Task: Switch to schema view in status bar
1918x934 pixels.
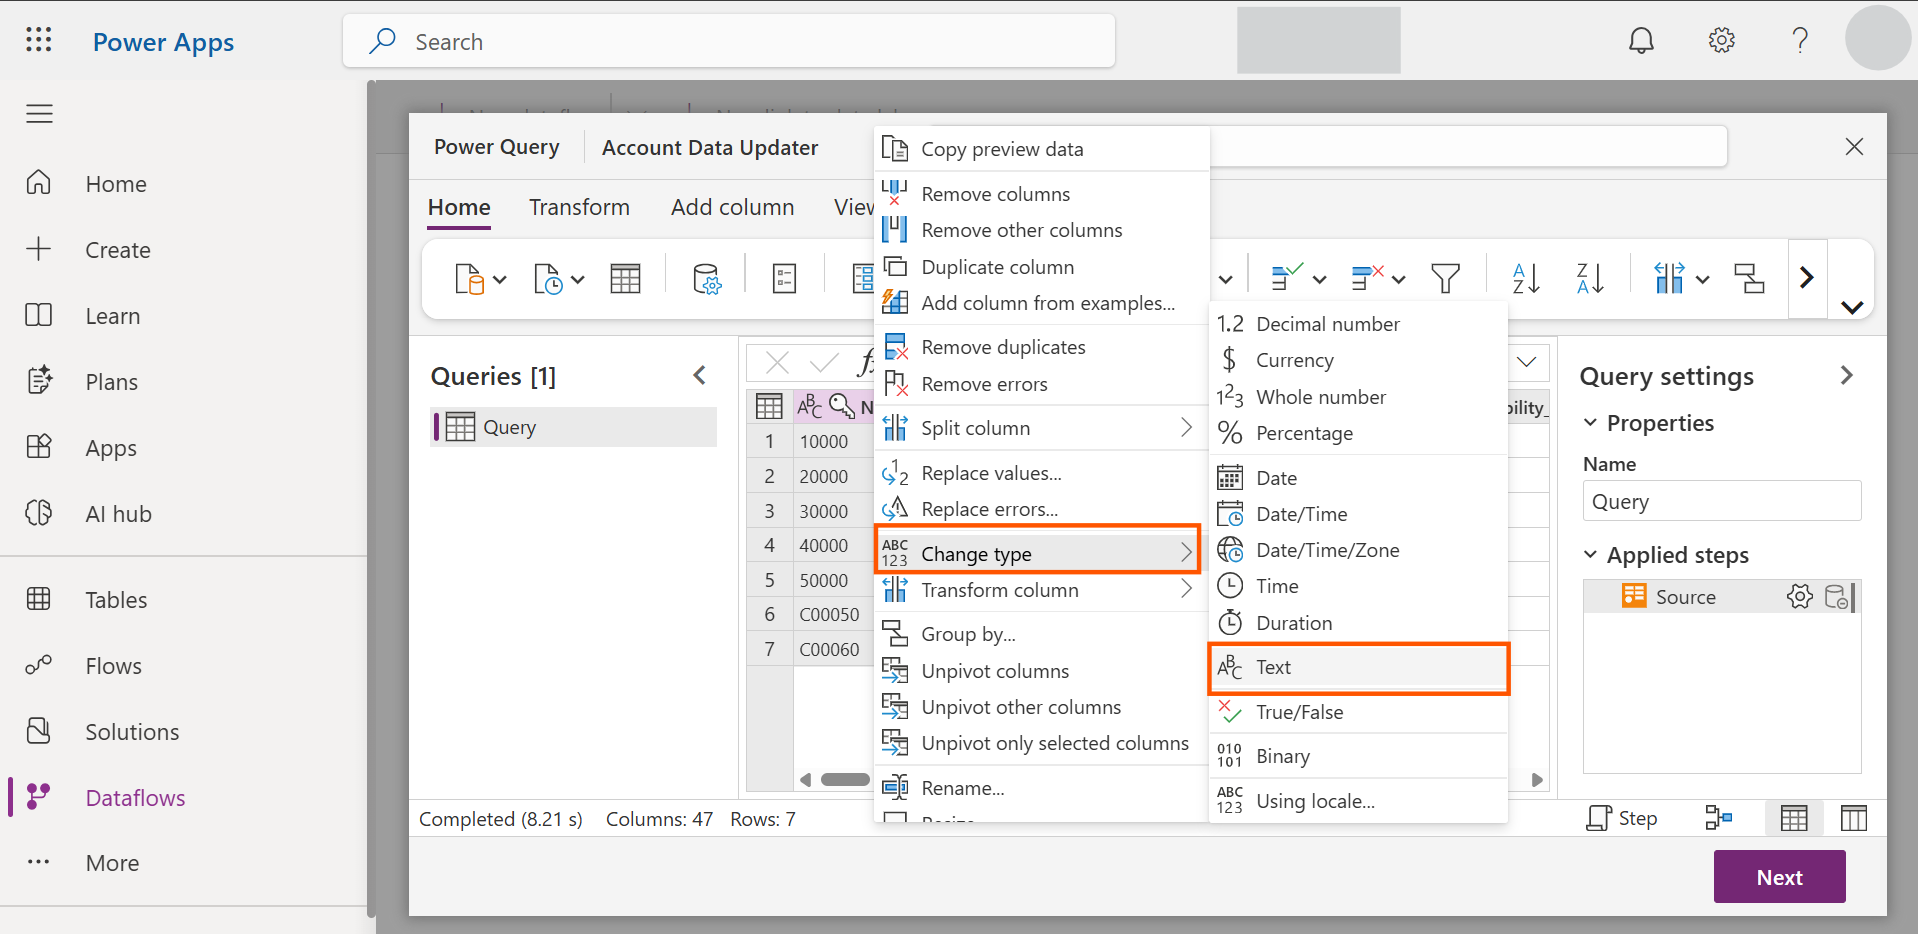Action: coord(1853,818)
